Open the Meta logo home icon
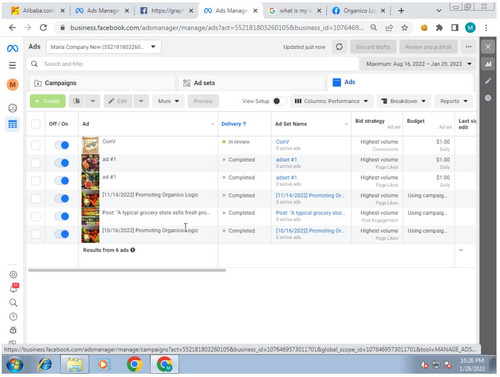500x377 pixels. click(12, 48)
